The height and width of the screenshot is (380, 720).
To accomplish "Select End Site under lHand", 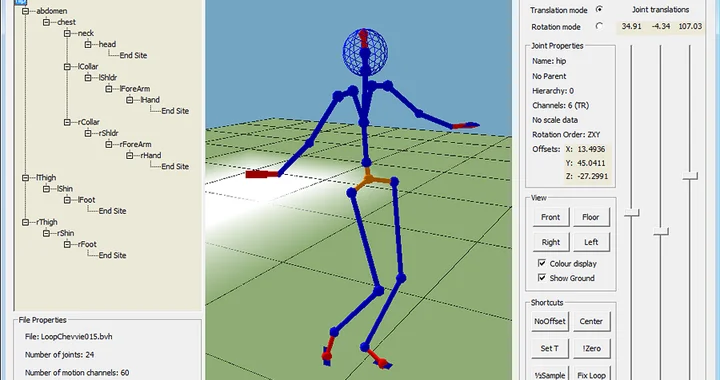I will 175,111.
